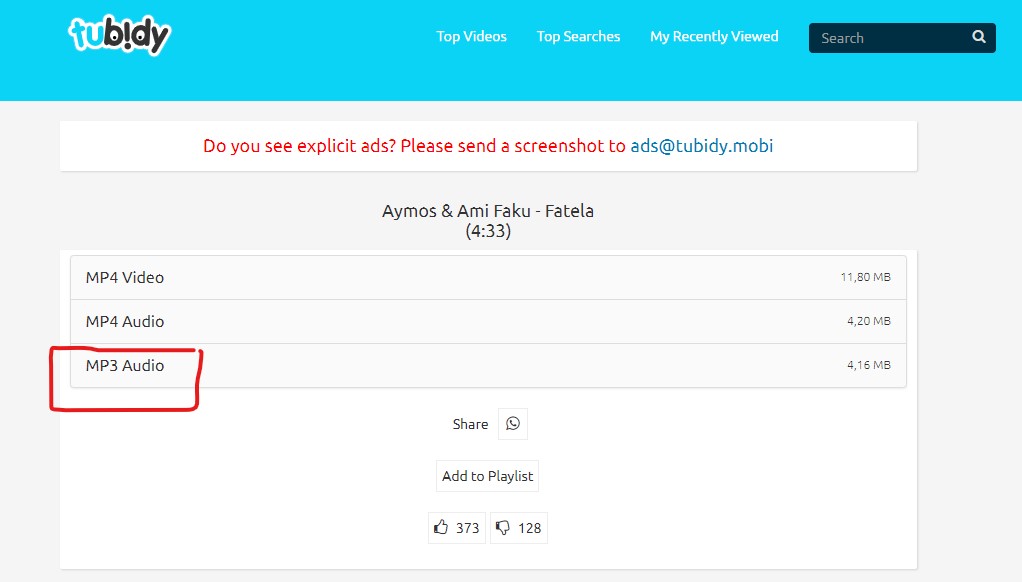Click the thumbs down icon

503,527
